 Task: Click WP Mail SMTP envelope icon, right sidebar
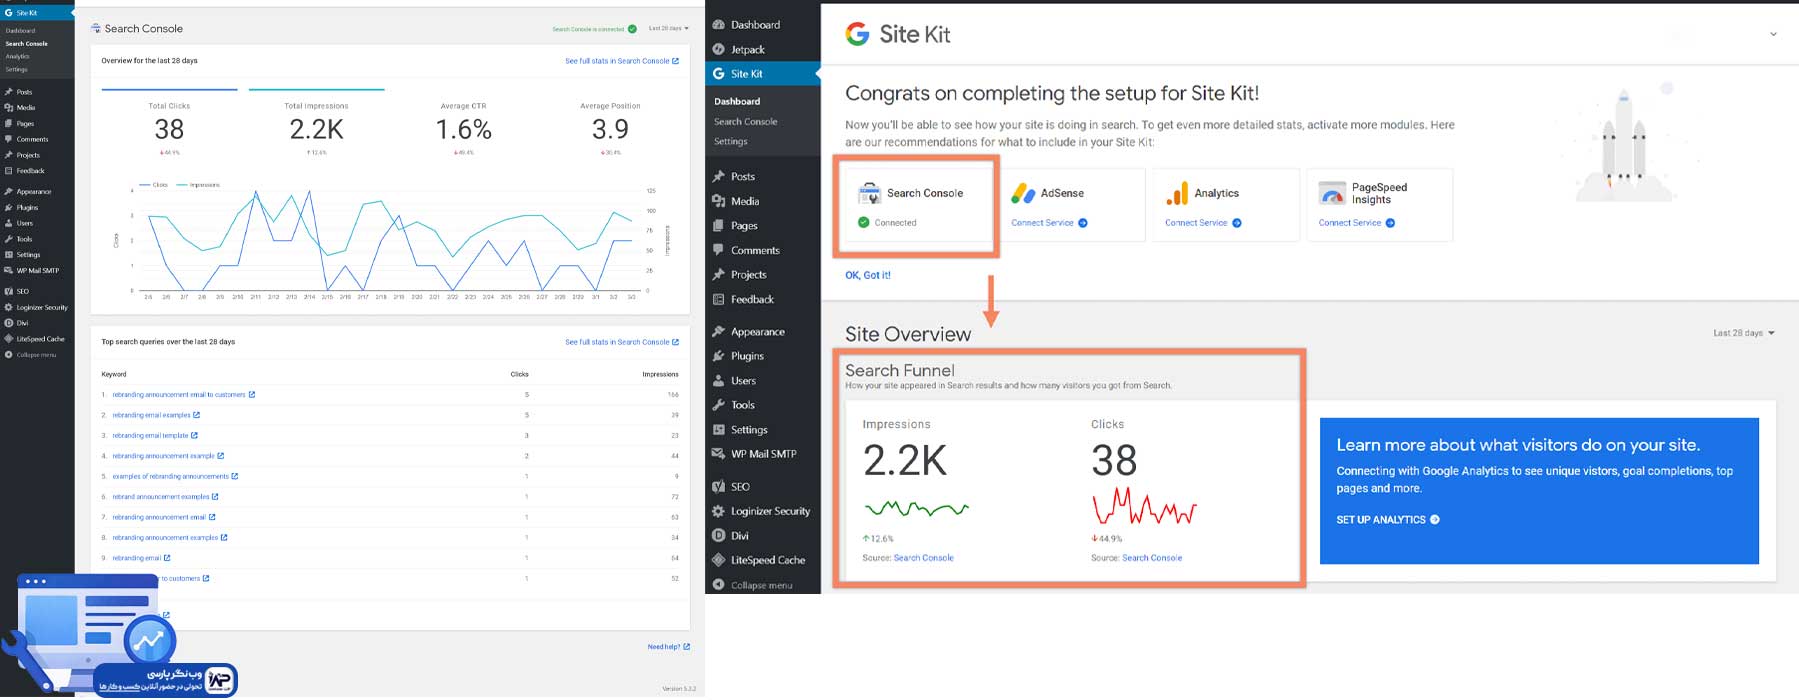pyautogui.click(x=718, y=453)
